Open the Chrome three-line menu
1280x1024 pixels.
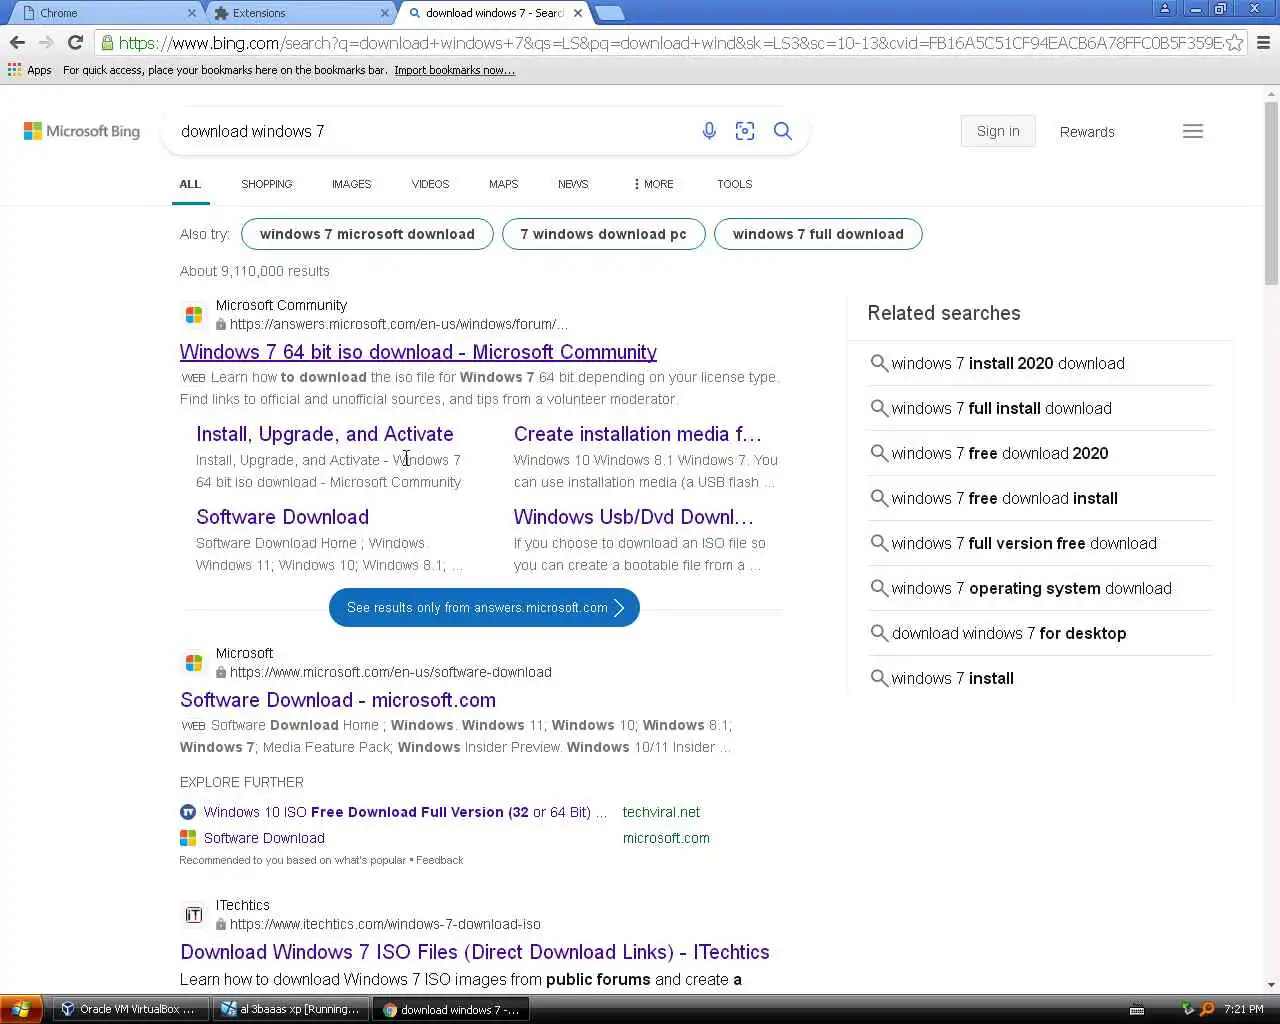click(x=1263, y=43)
